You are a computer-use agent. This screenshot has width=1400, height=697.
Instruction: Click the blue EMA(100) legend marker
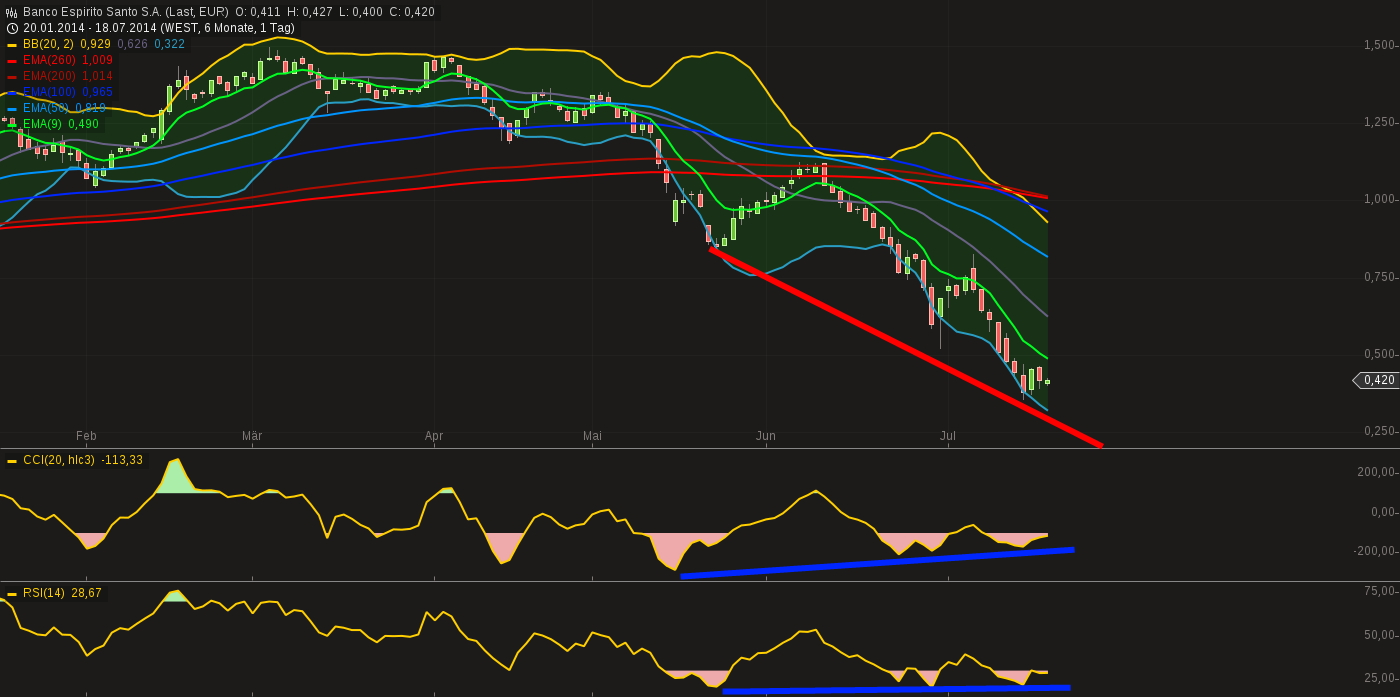[12, 93]
